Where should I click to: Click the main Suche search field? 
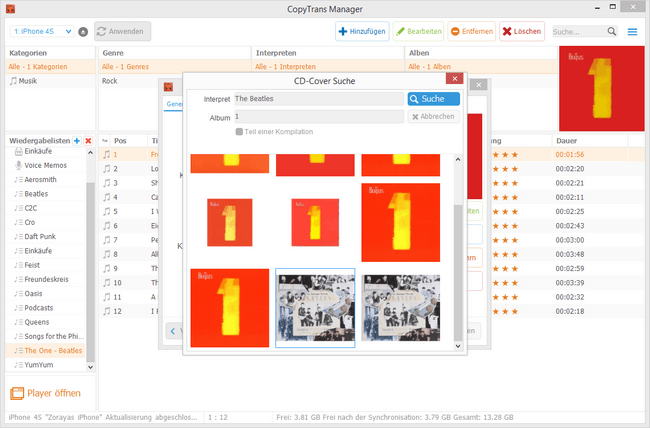tap(580, 32)
